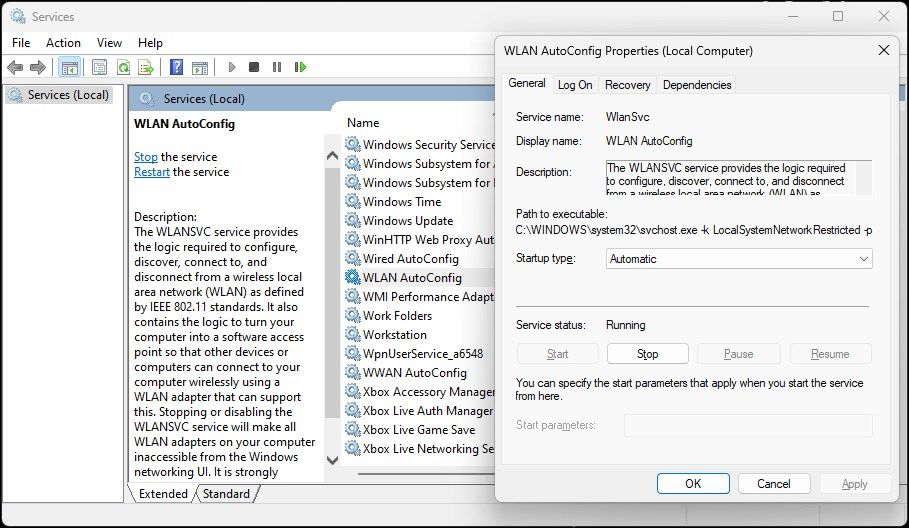Click the Refresh toolbar icon
This screenshot has width=909, height=528.
[123, 68]
